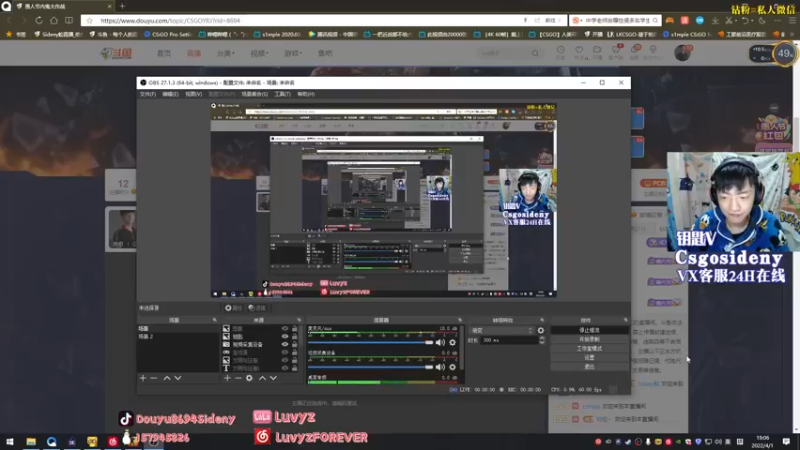This screenshot has width=800, height=450.
Task: Toggle lock of 视频采集设备 source
Action: coord(294,344)
